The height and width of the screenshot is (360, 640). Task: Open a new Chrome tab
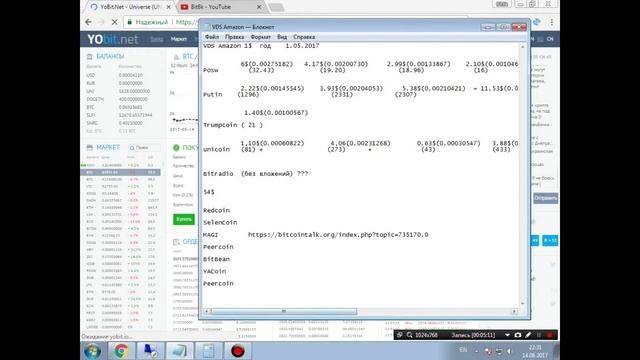coord(276,7)
